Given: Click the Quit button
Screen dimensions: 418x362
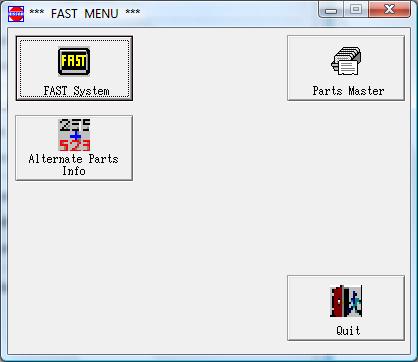Looking at the screenshot, I should click(x=346, y=308).
